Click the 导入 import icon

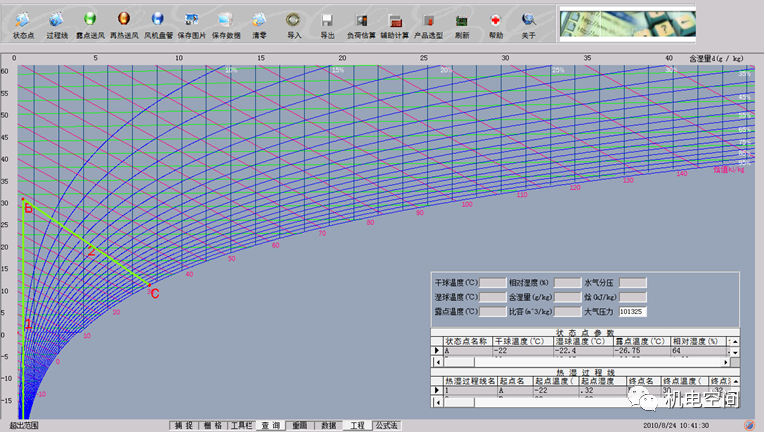tap(293, 20)
